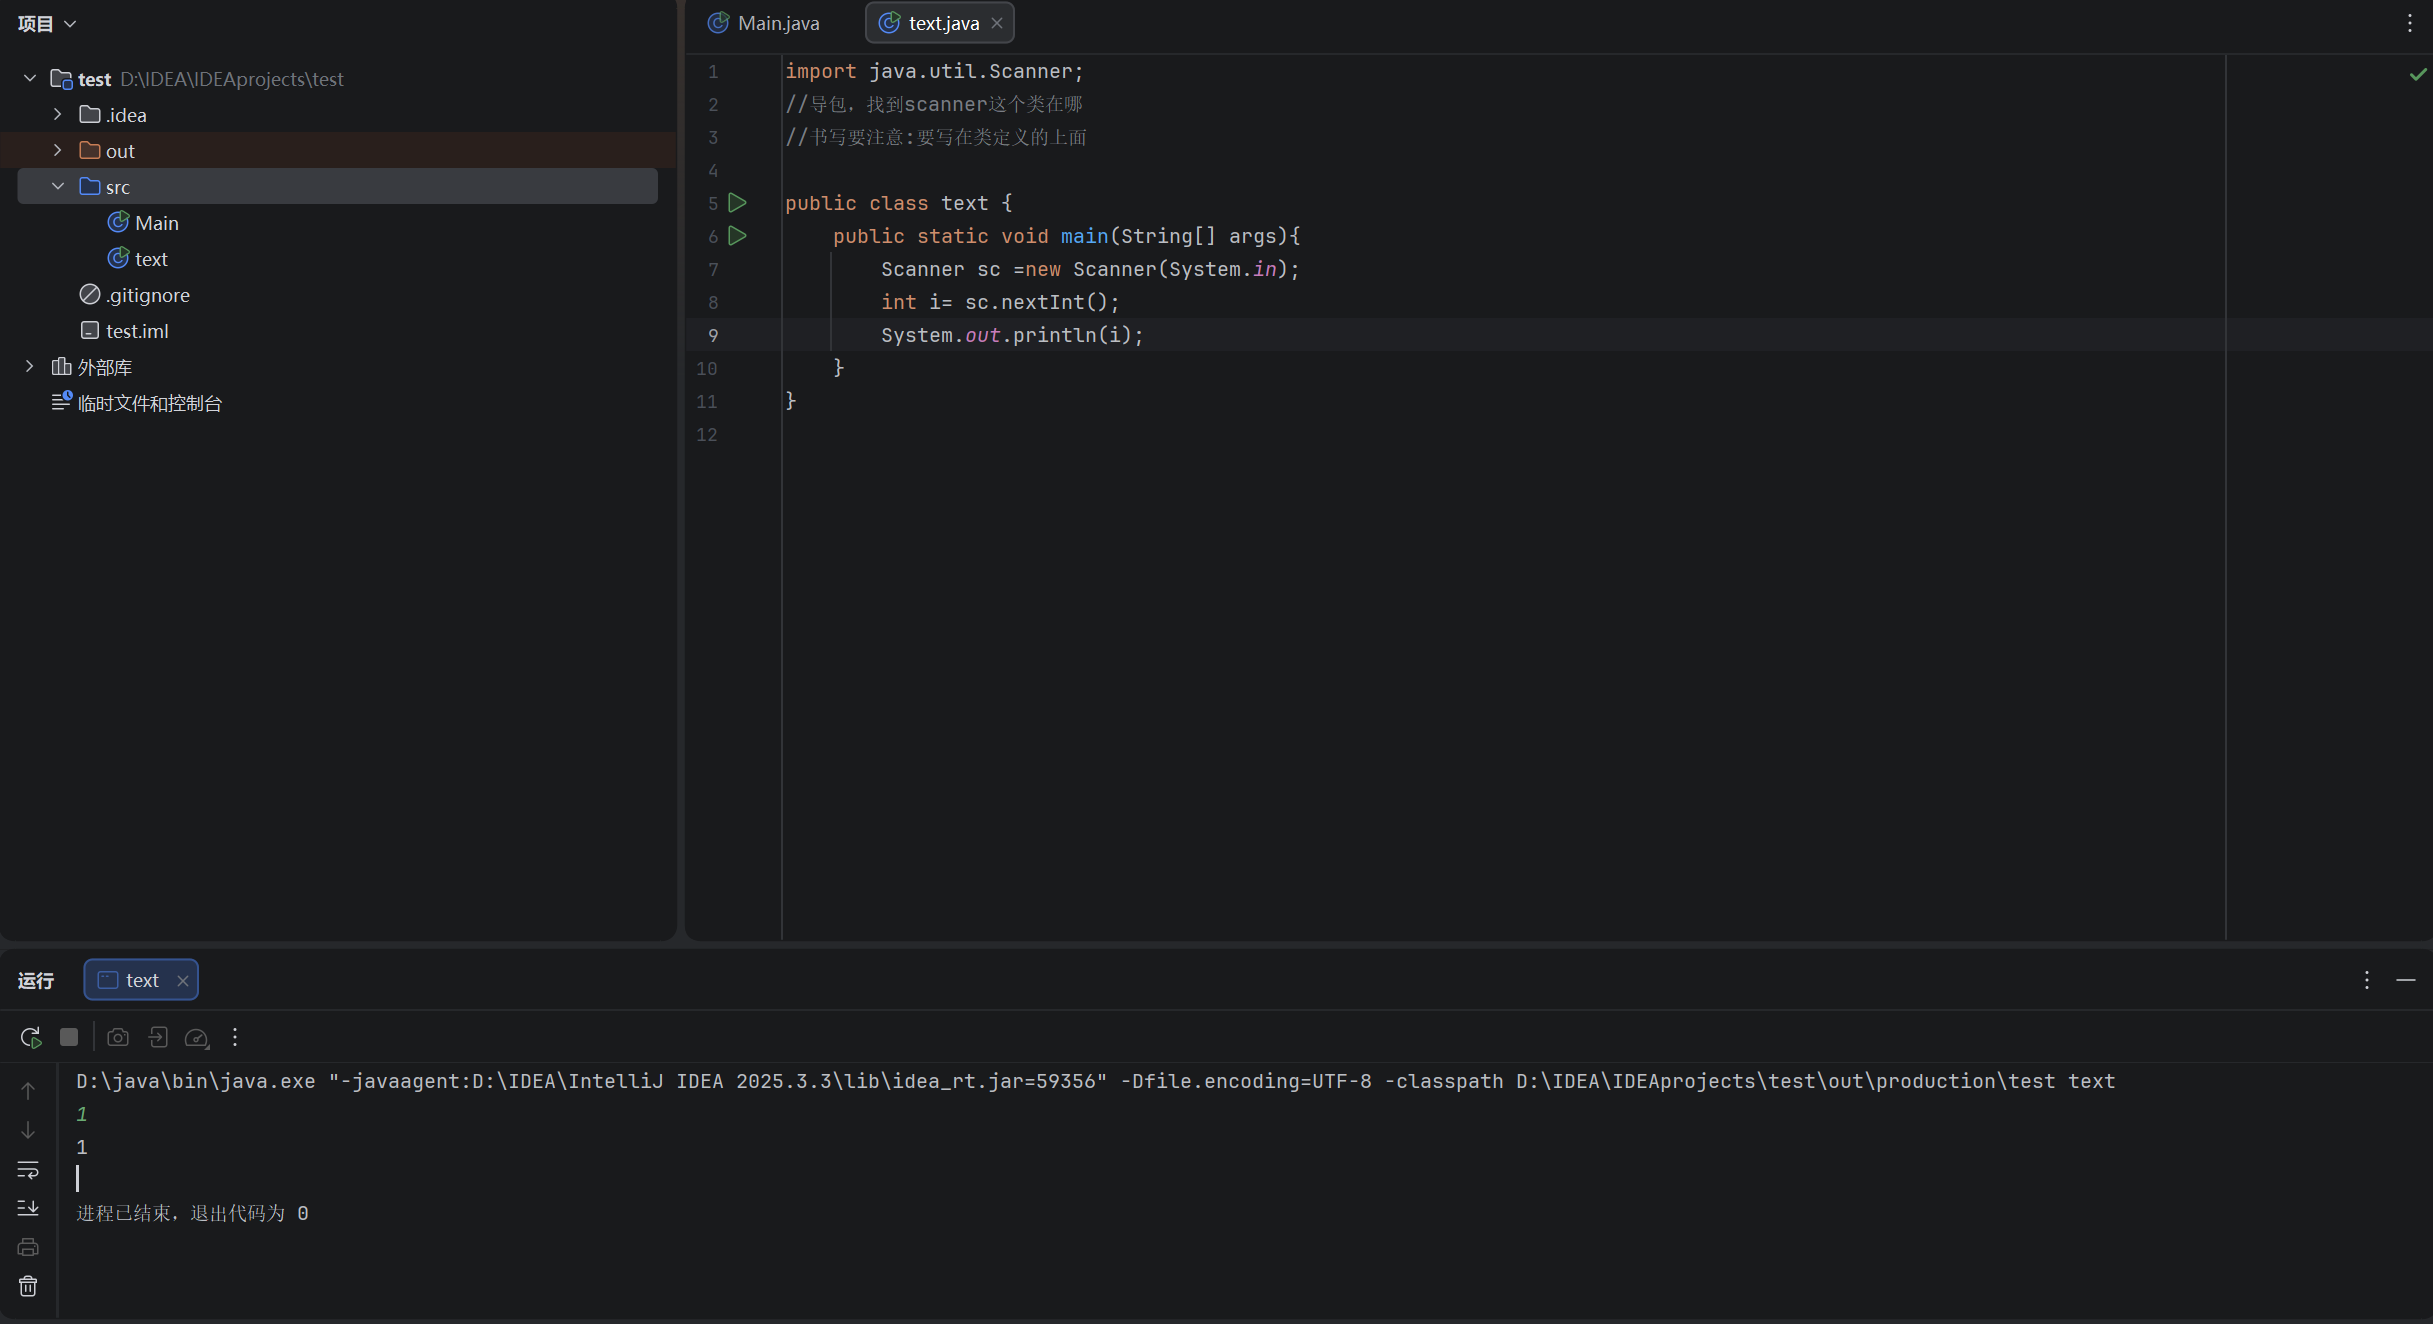Click the scroll down arrow in console gutter
The image size is (2433, 1324).
click(x=28, y=1129)
